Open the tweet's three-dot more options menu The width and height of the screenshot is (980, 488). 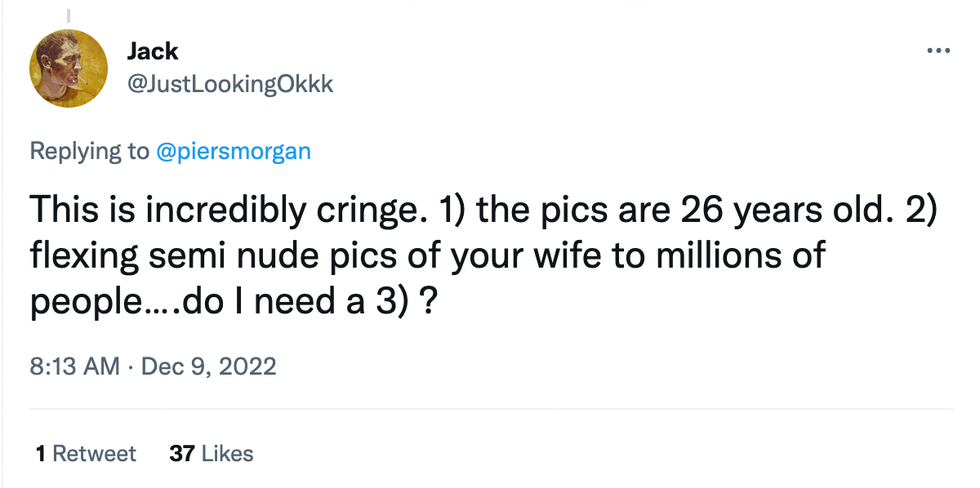point(937,51)
